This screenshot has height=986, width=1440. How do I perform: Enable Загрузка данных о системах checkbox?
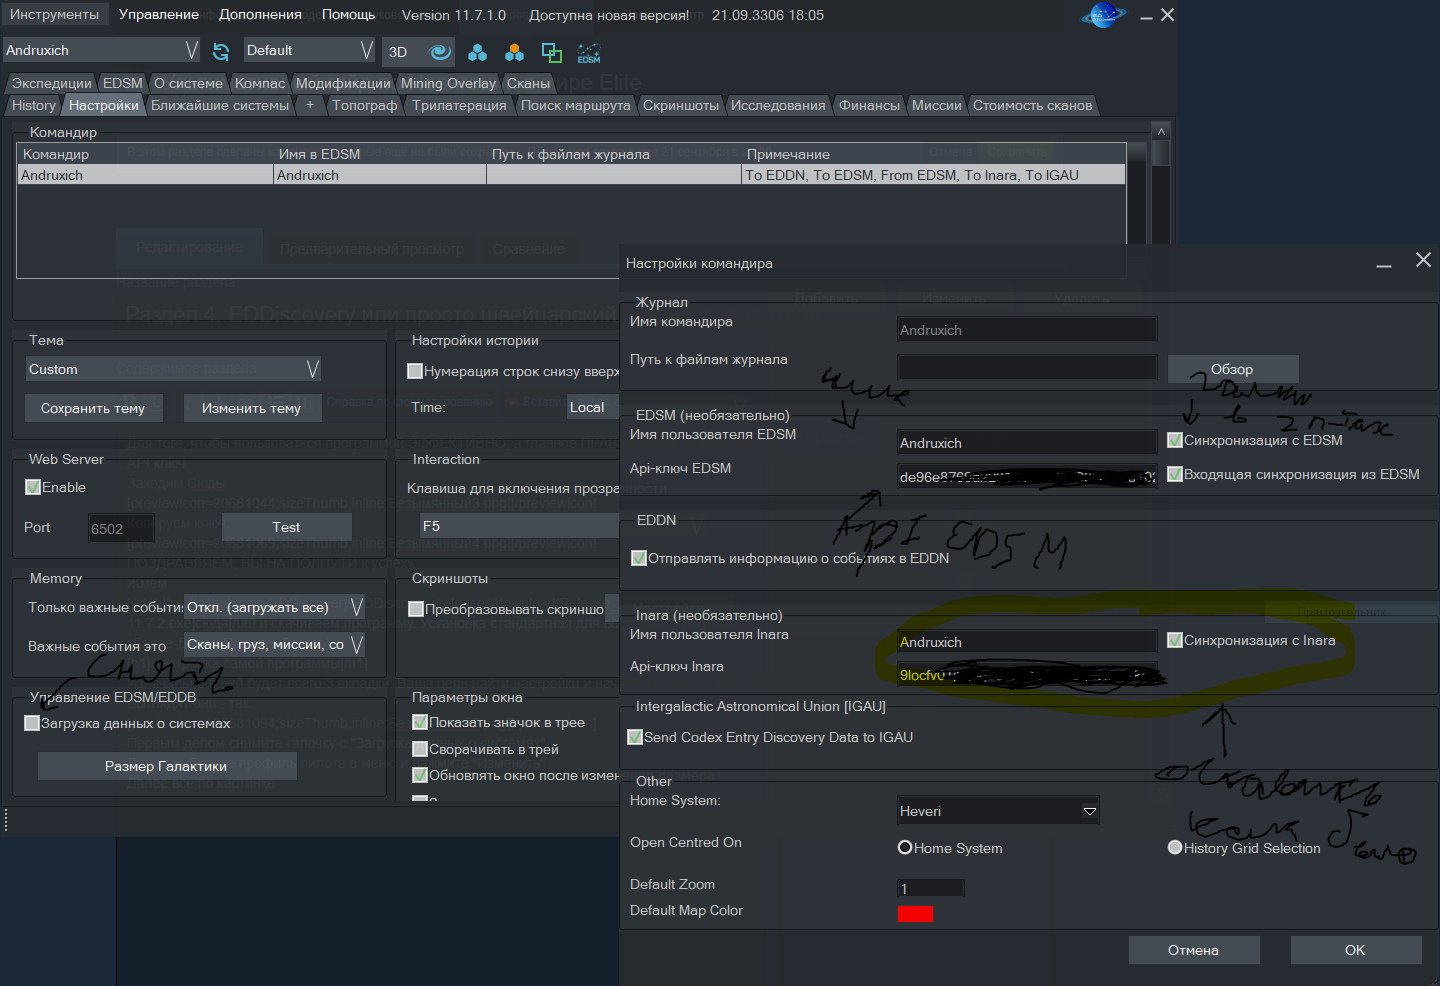pos(32,723)
